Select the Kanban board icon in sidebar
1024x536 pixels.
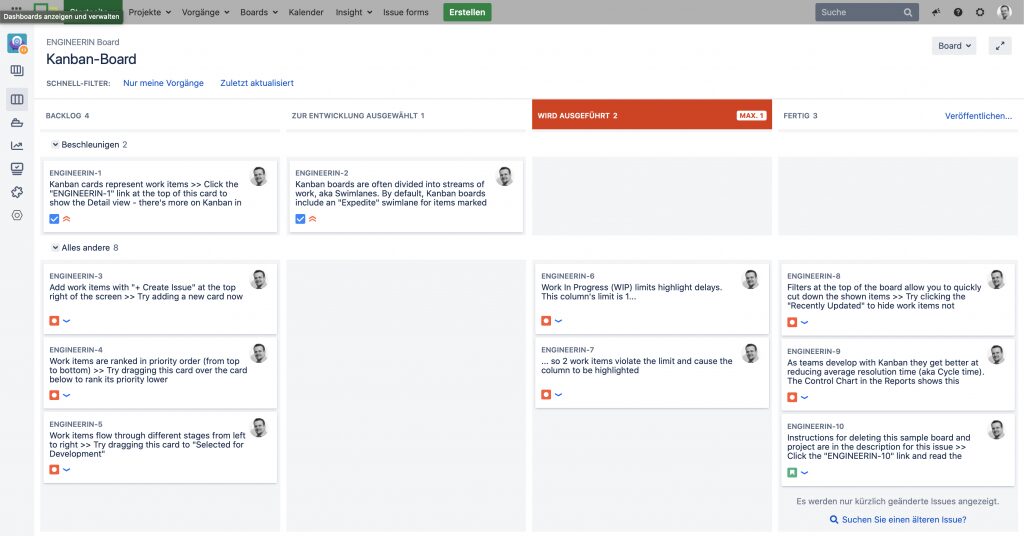point(17,99)
